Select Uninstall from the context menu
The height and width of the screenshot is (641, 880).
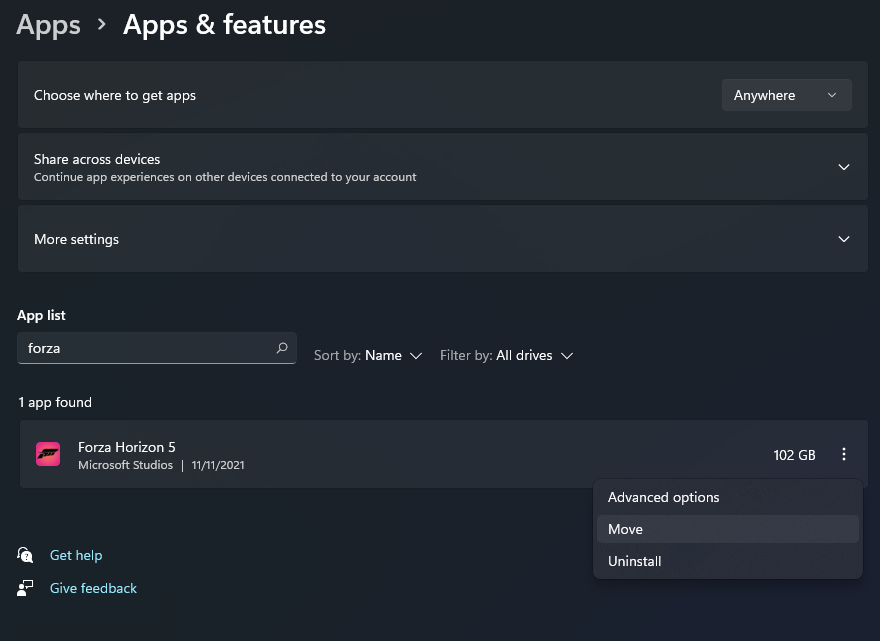635,561
